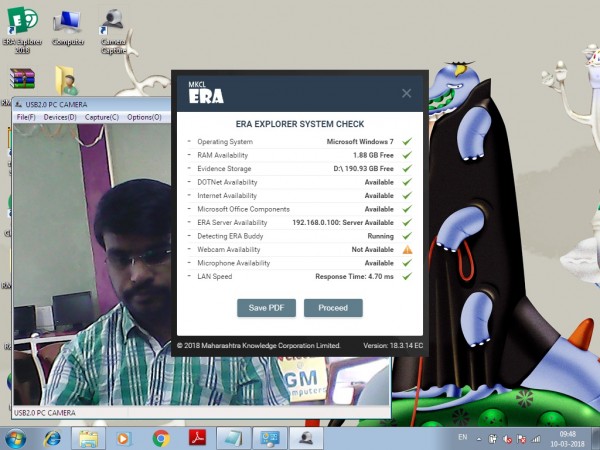Open Windows Media Player from taskbar

point(123,439)
